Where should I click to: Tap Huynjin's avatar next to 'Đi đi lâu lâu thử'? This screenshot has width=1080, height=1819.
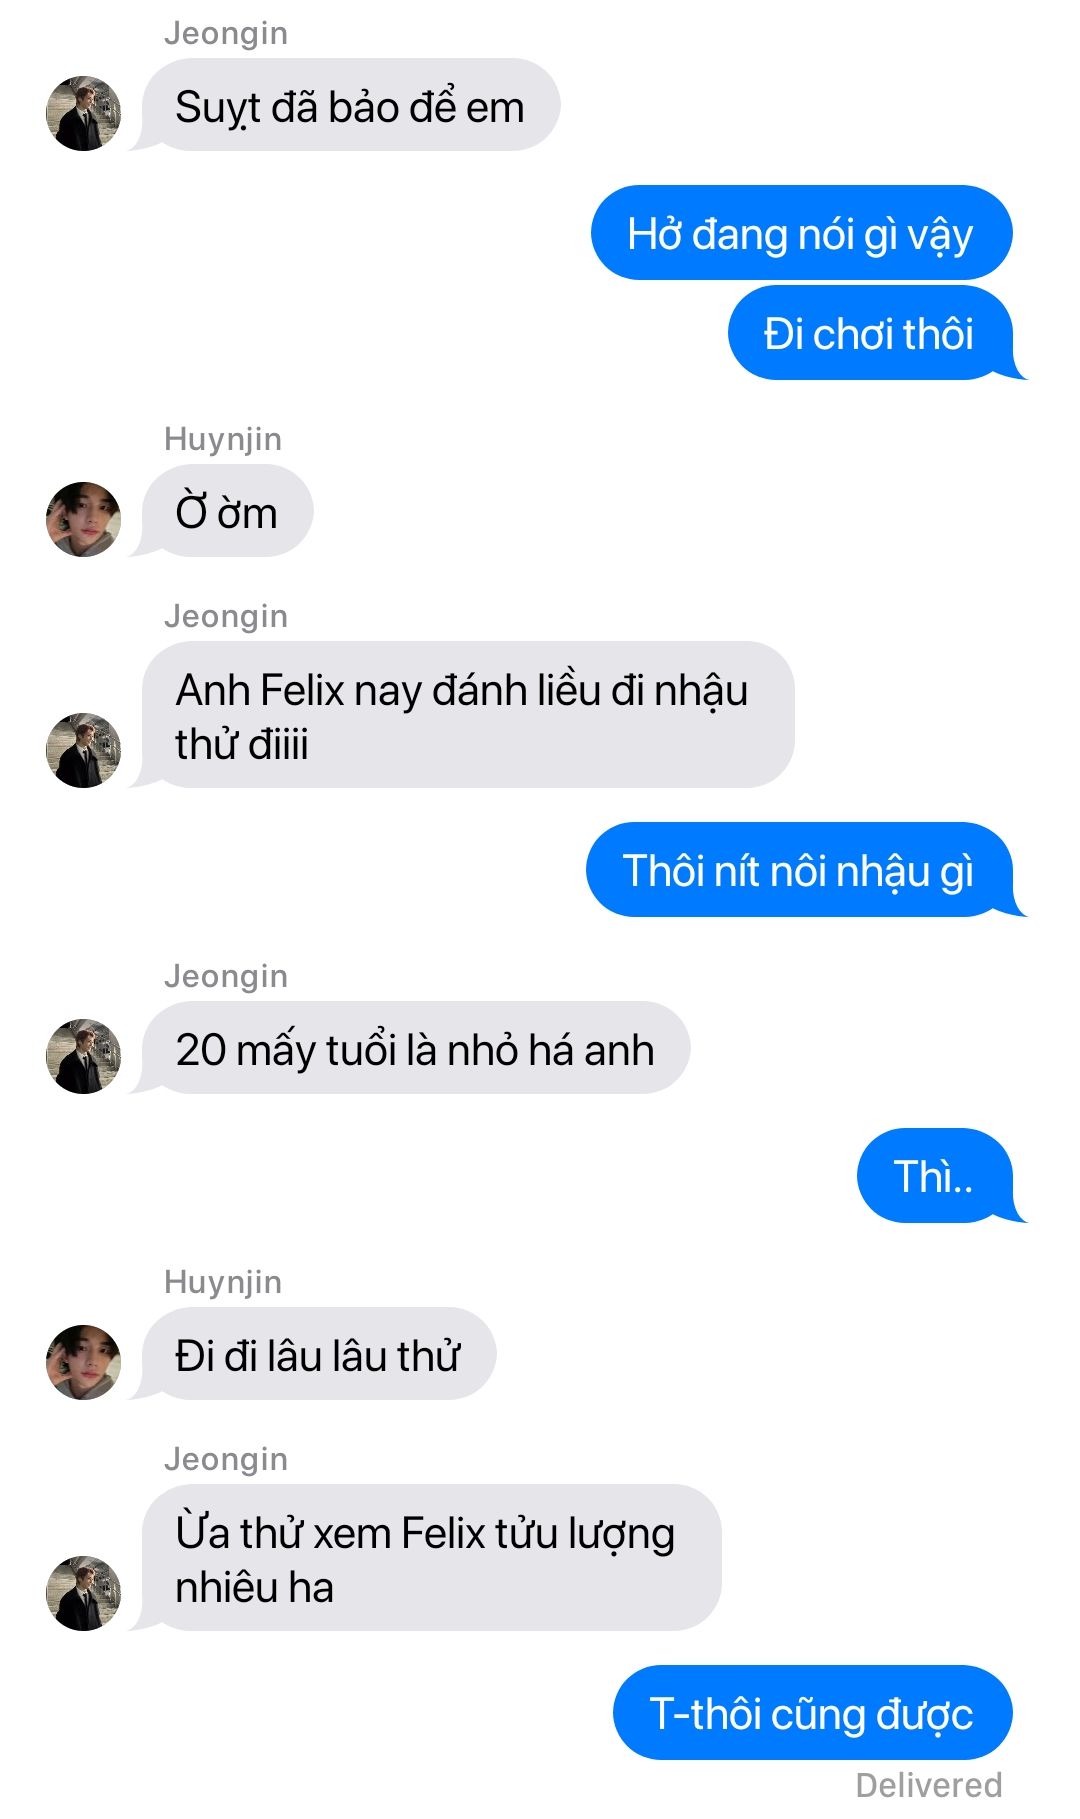click(x=83, y=1362)
